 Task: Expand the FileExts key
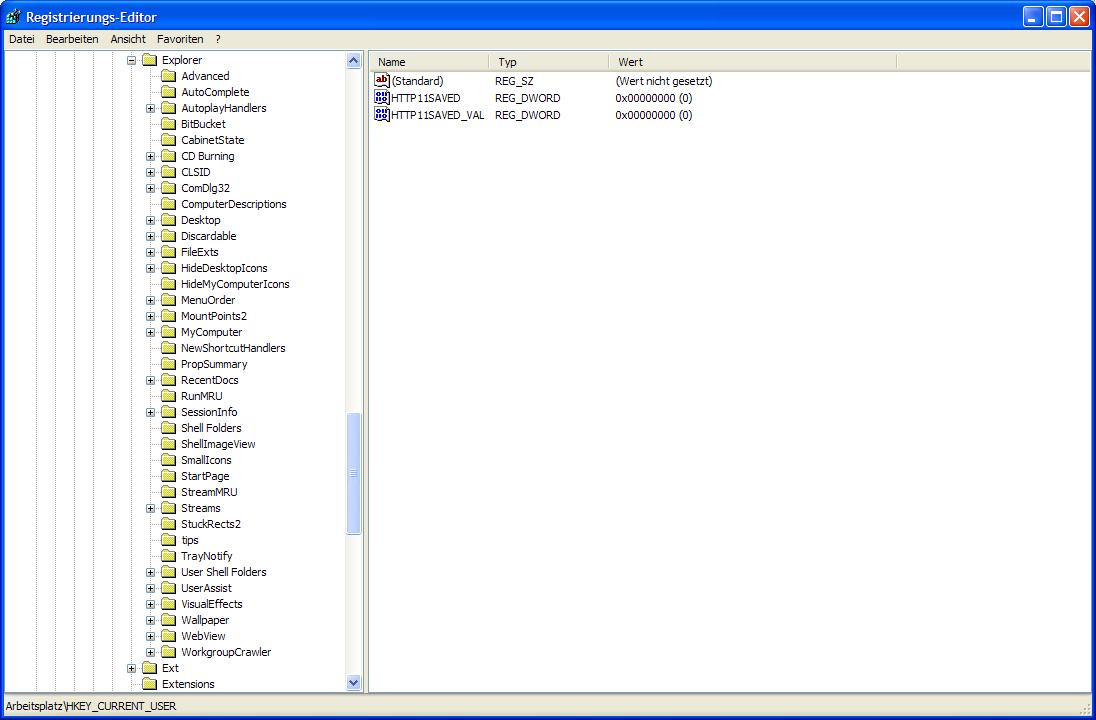click(150, 252)
